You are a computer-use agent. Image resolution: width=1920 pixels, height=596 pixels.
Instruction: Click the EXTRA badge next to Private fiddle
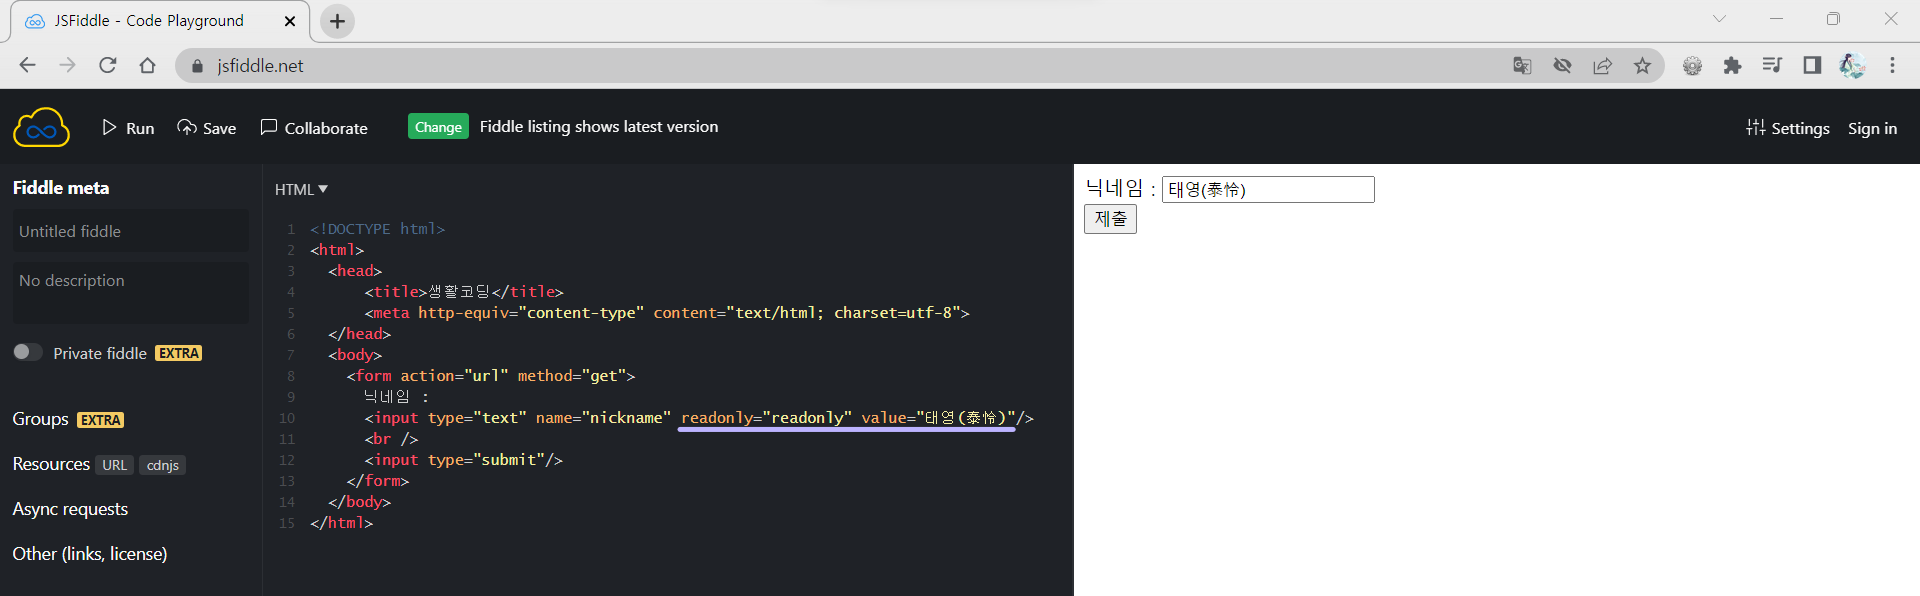(x=179, y=353)
